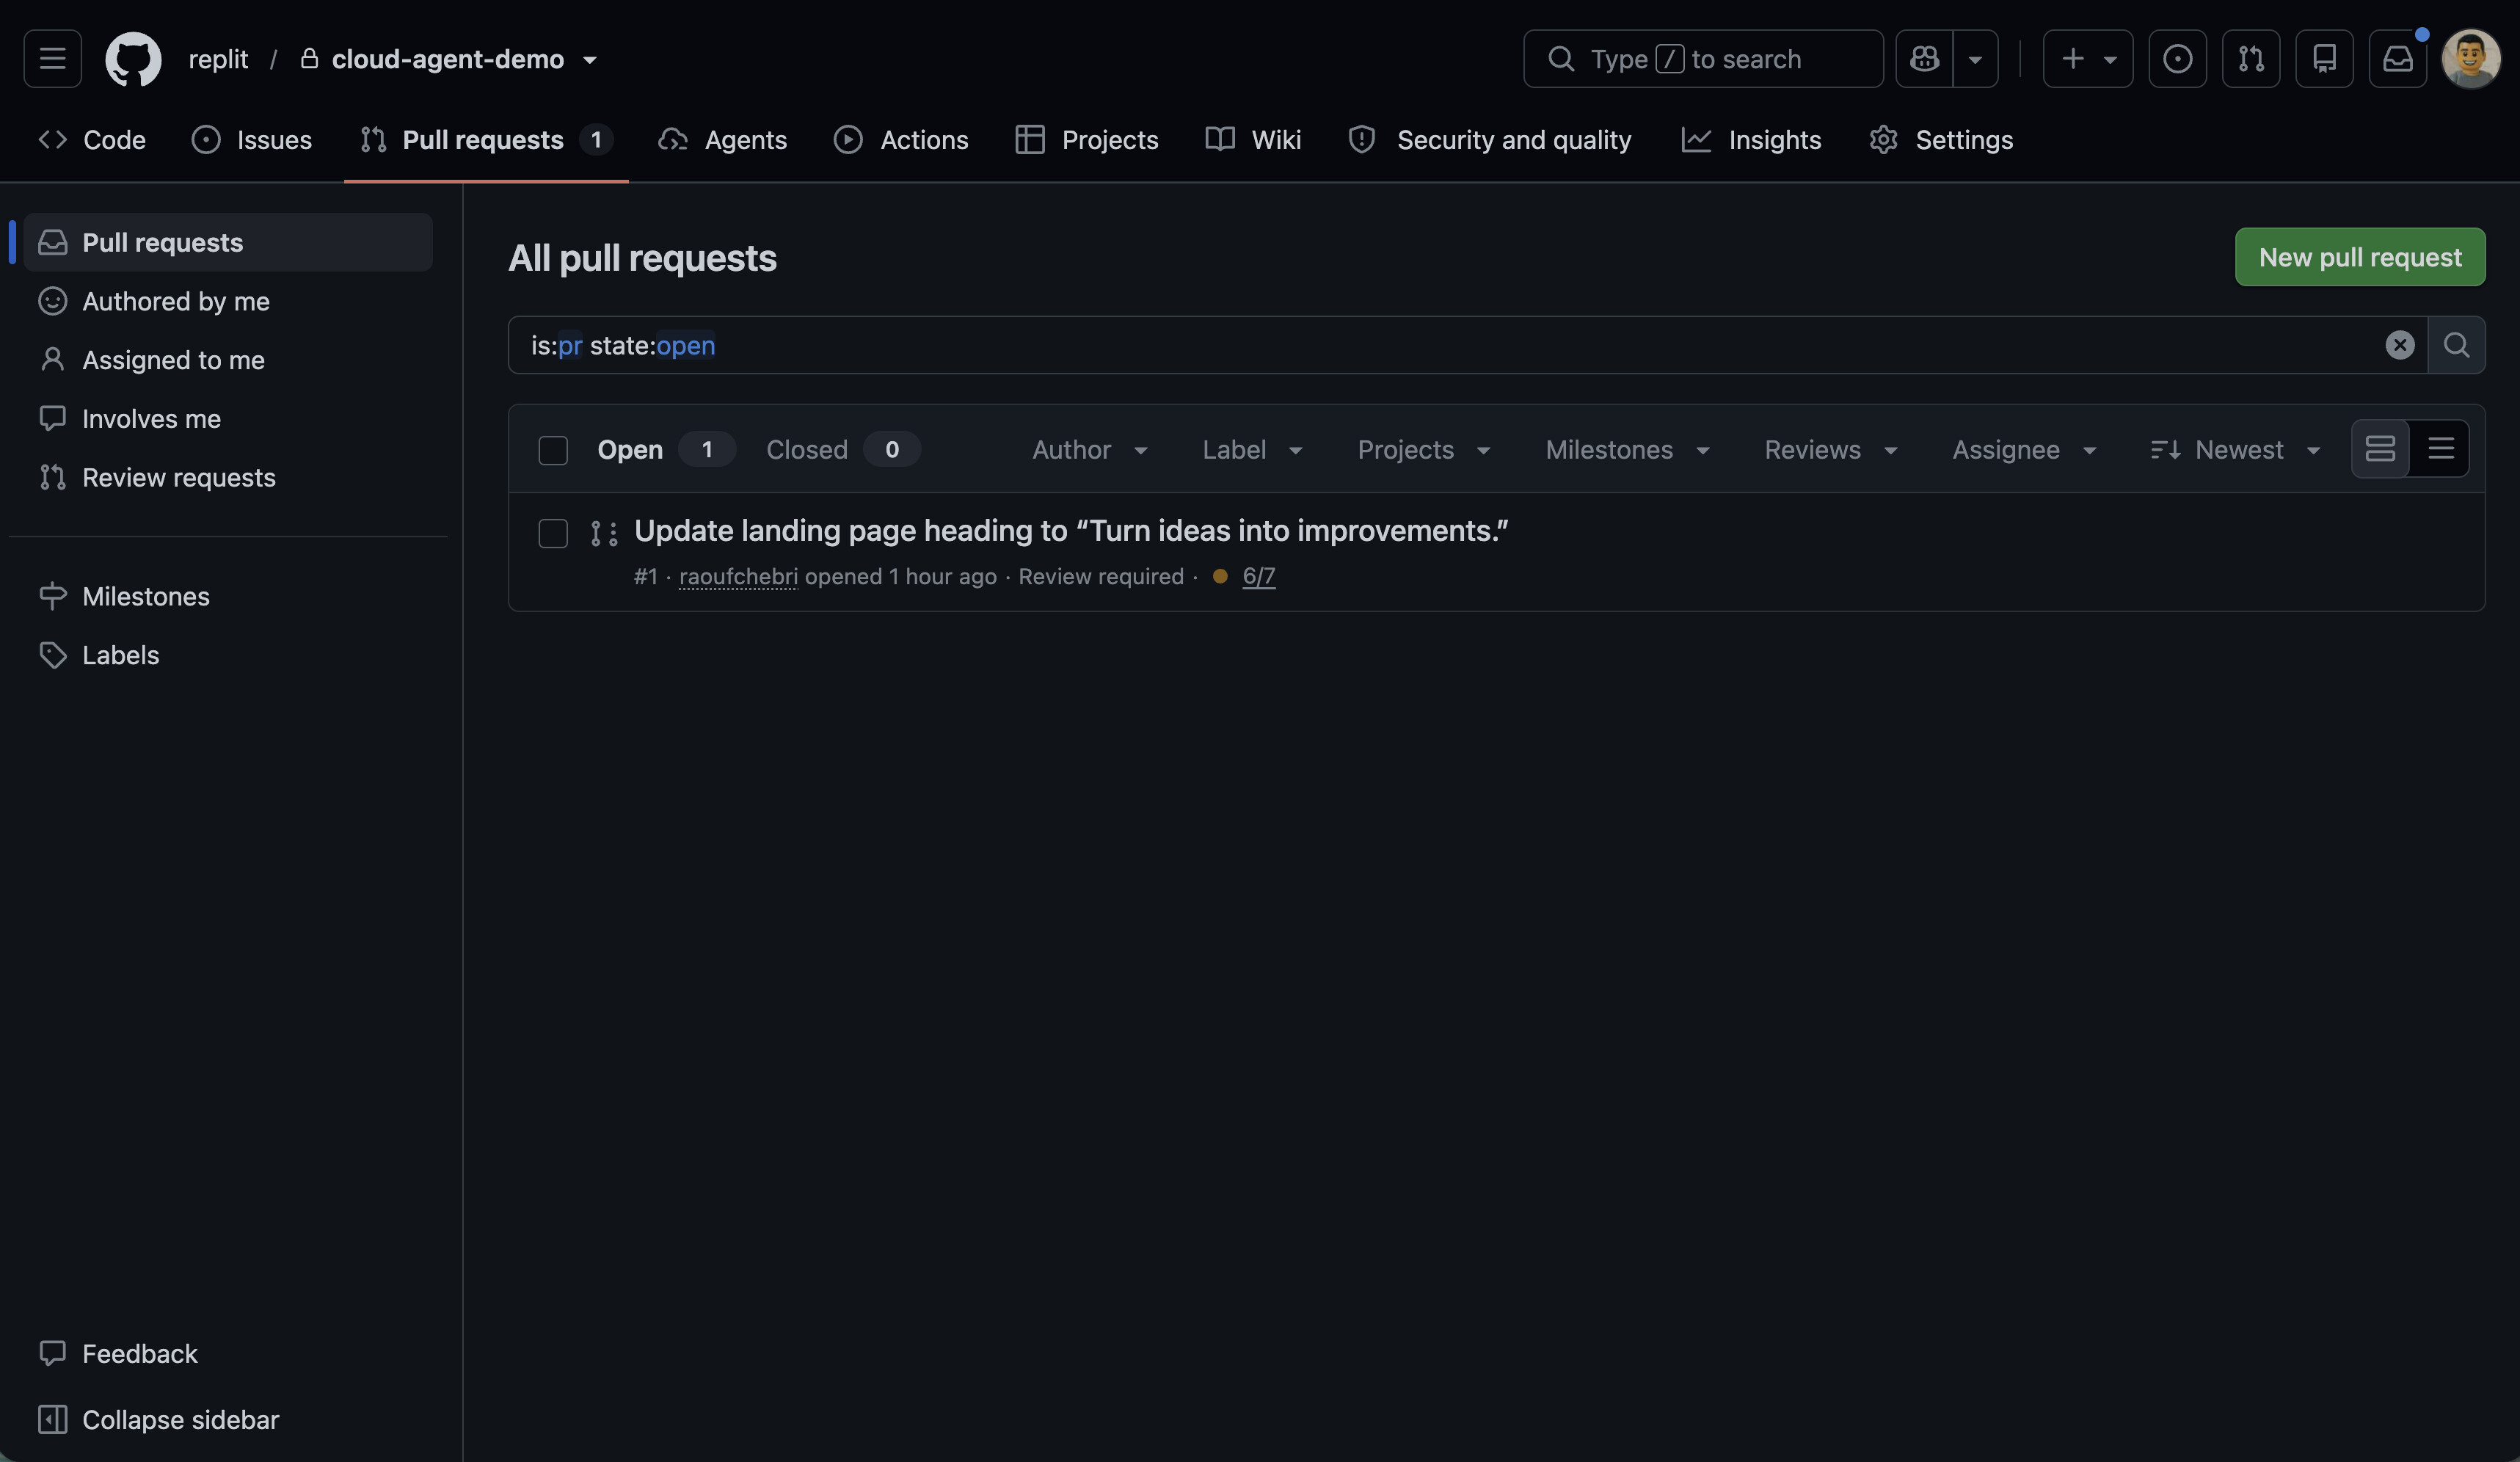Clear the filter query with X icon
The height and width of the screenshot is (1462, 2520).
[x=2399, y=345]
